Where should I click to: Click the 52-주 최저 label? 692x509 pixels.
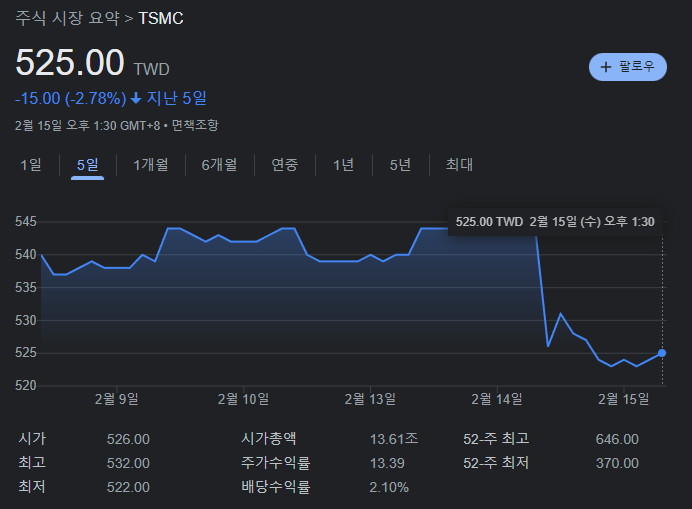(x=496, y=463)
